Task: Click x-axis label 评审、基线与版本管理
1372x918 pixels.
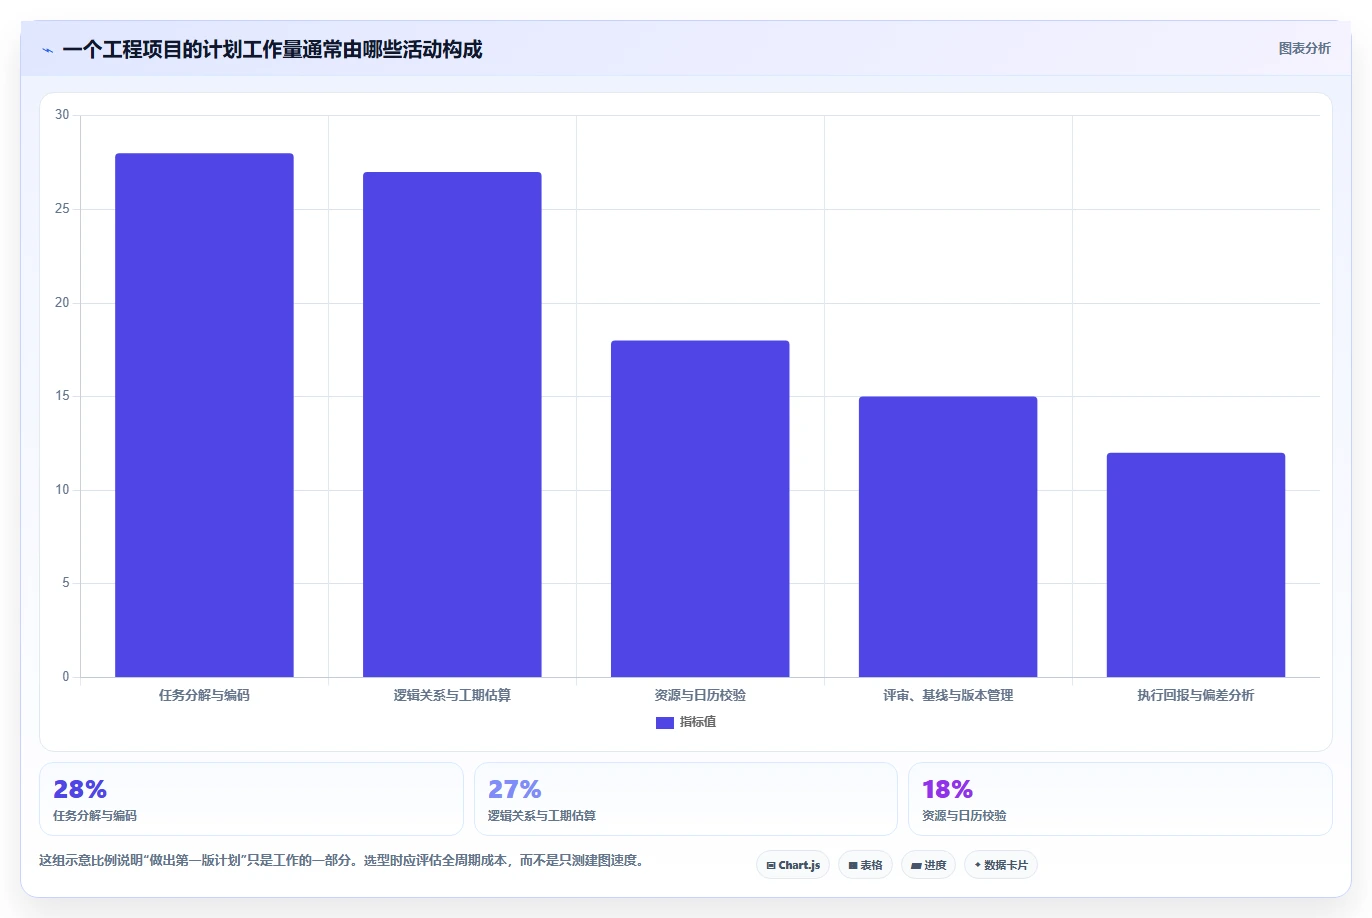Action: [948, 695]
